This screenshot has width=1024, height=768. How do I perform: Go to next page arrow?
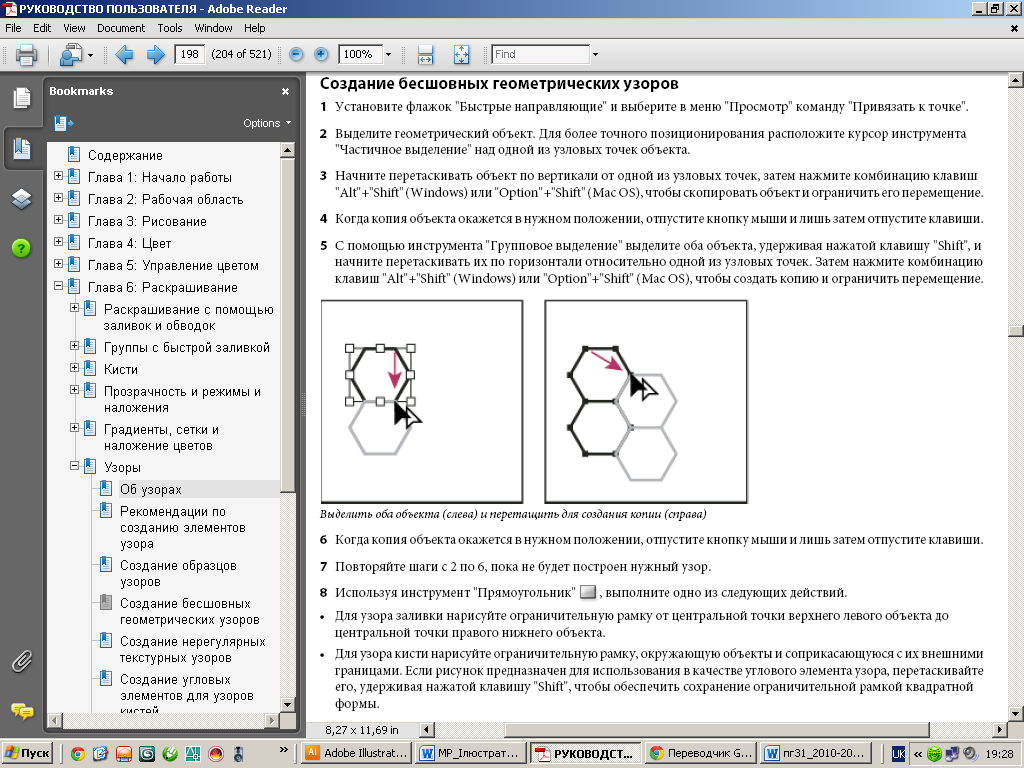155,54
